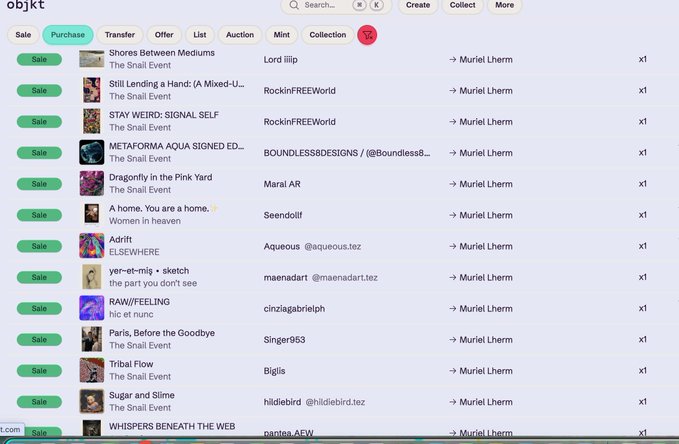Screen dimensions: 679x444
Task: View seller maenadart profile
Action: [285, 278]
